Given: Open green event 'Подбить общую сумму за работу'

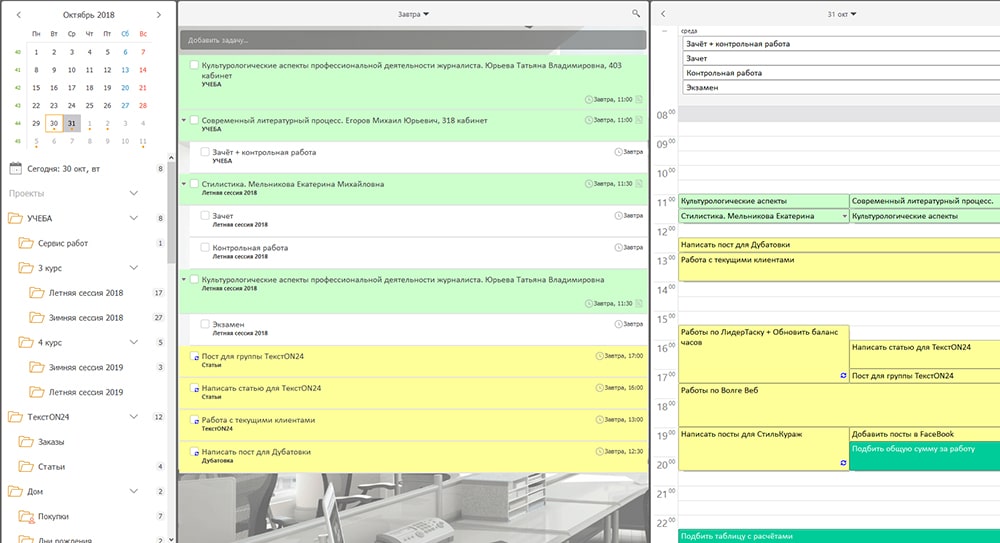Looking at the screenshot, I should pos(925,456).
